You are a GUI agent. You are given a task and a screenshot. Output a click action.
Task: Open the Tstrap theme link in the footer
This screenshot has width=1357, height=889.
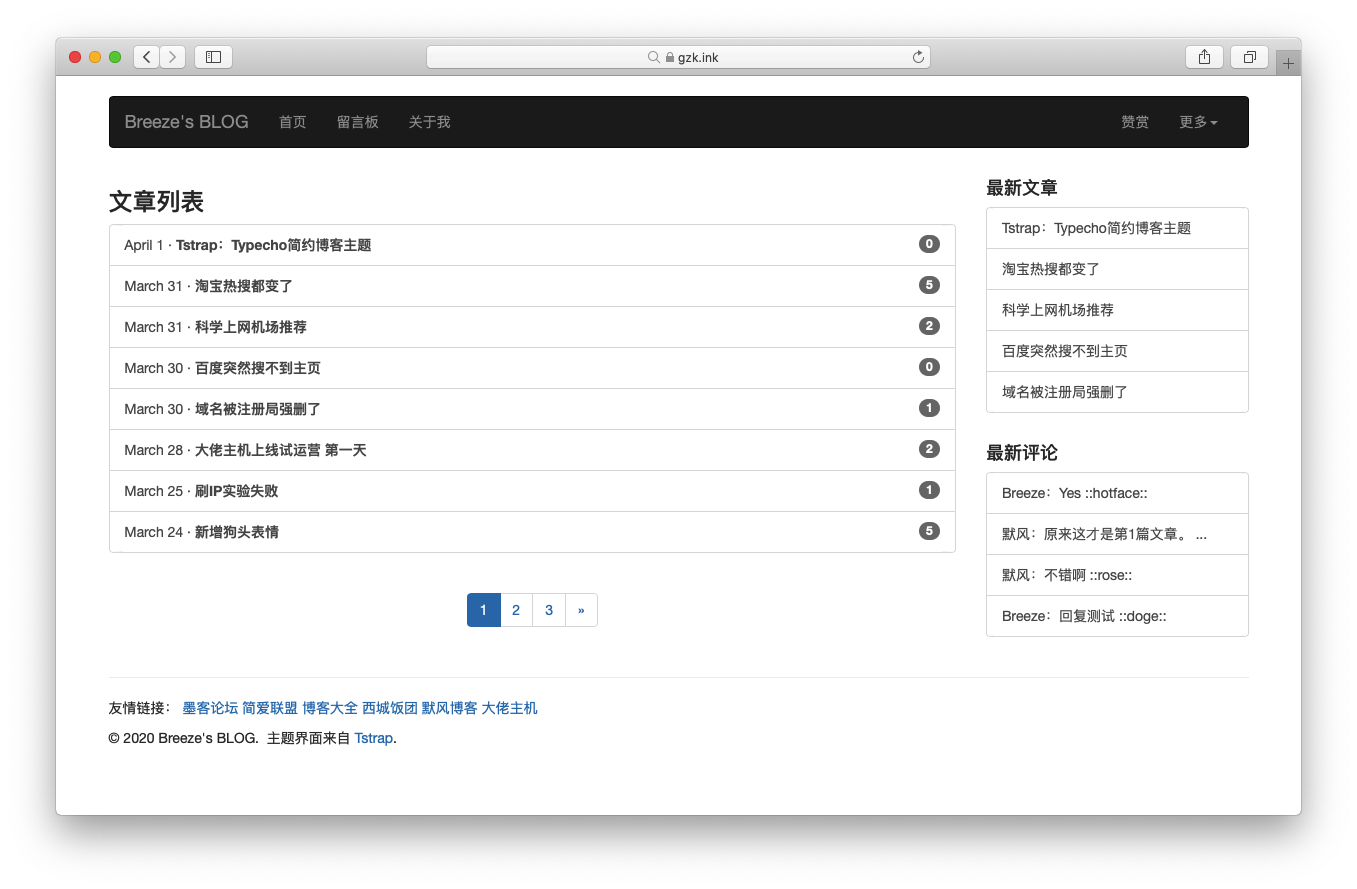(x=373, y=738)
